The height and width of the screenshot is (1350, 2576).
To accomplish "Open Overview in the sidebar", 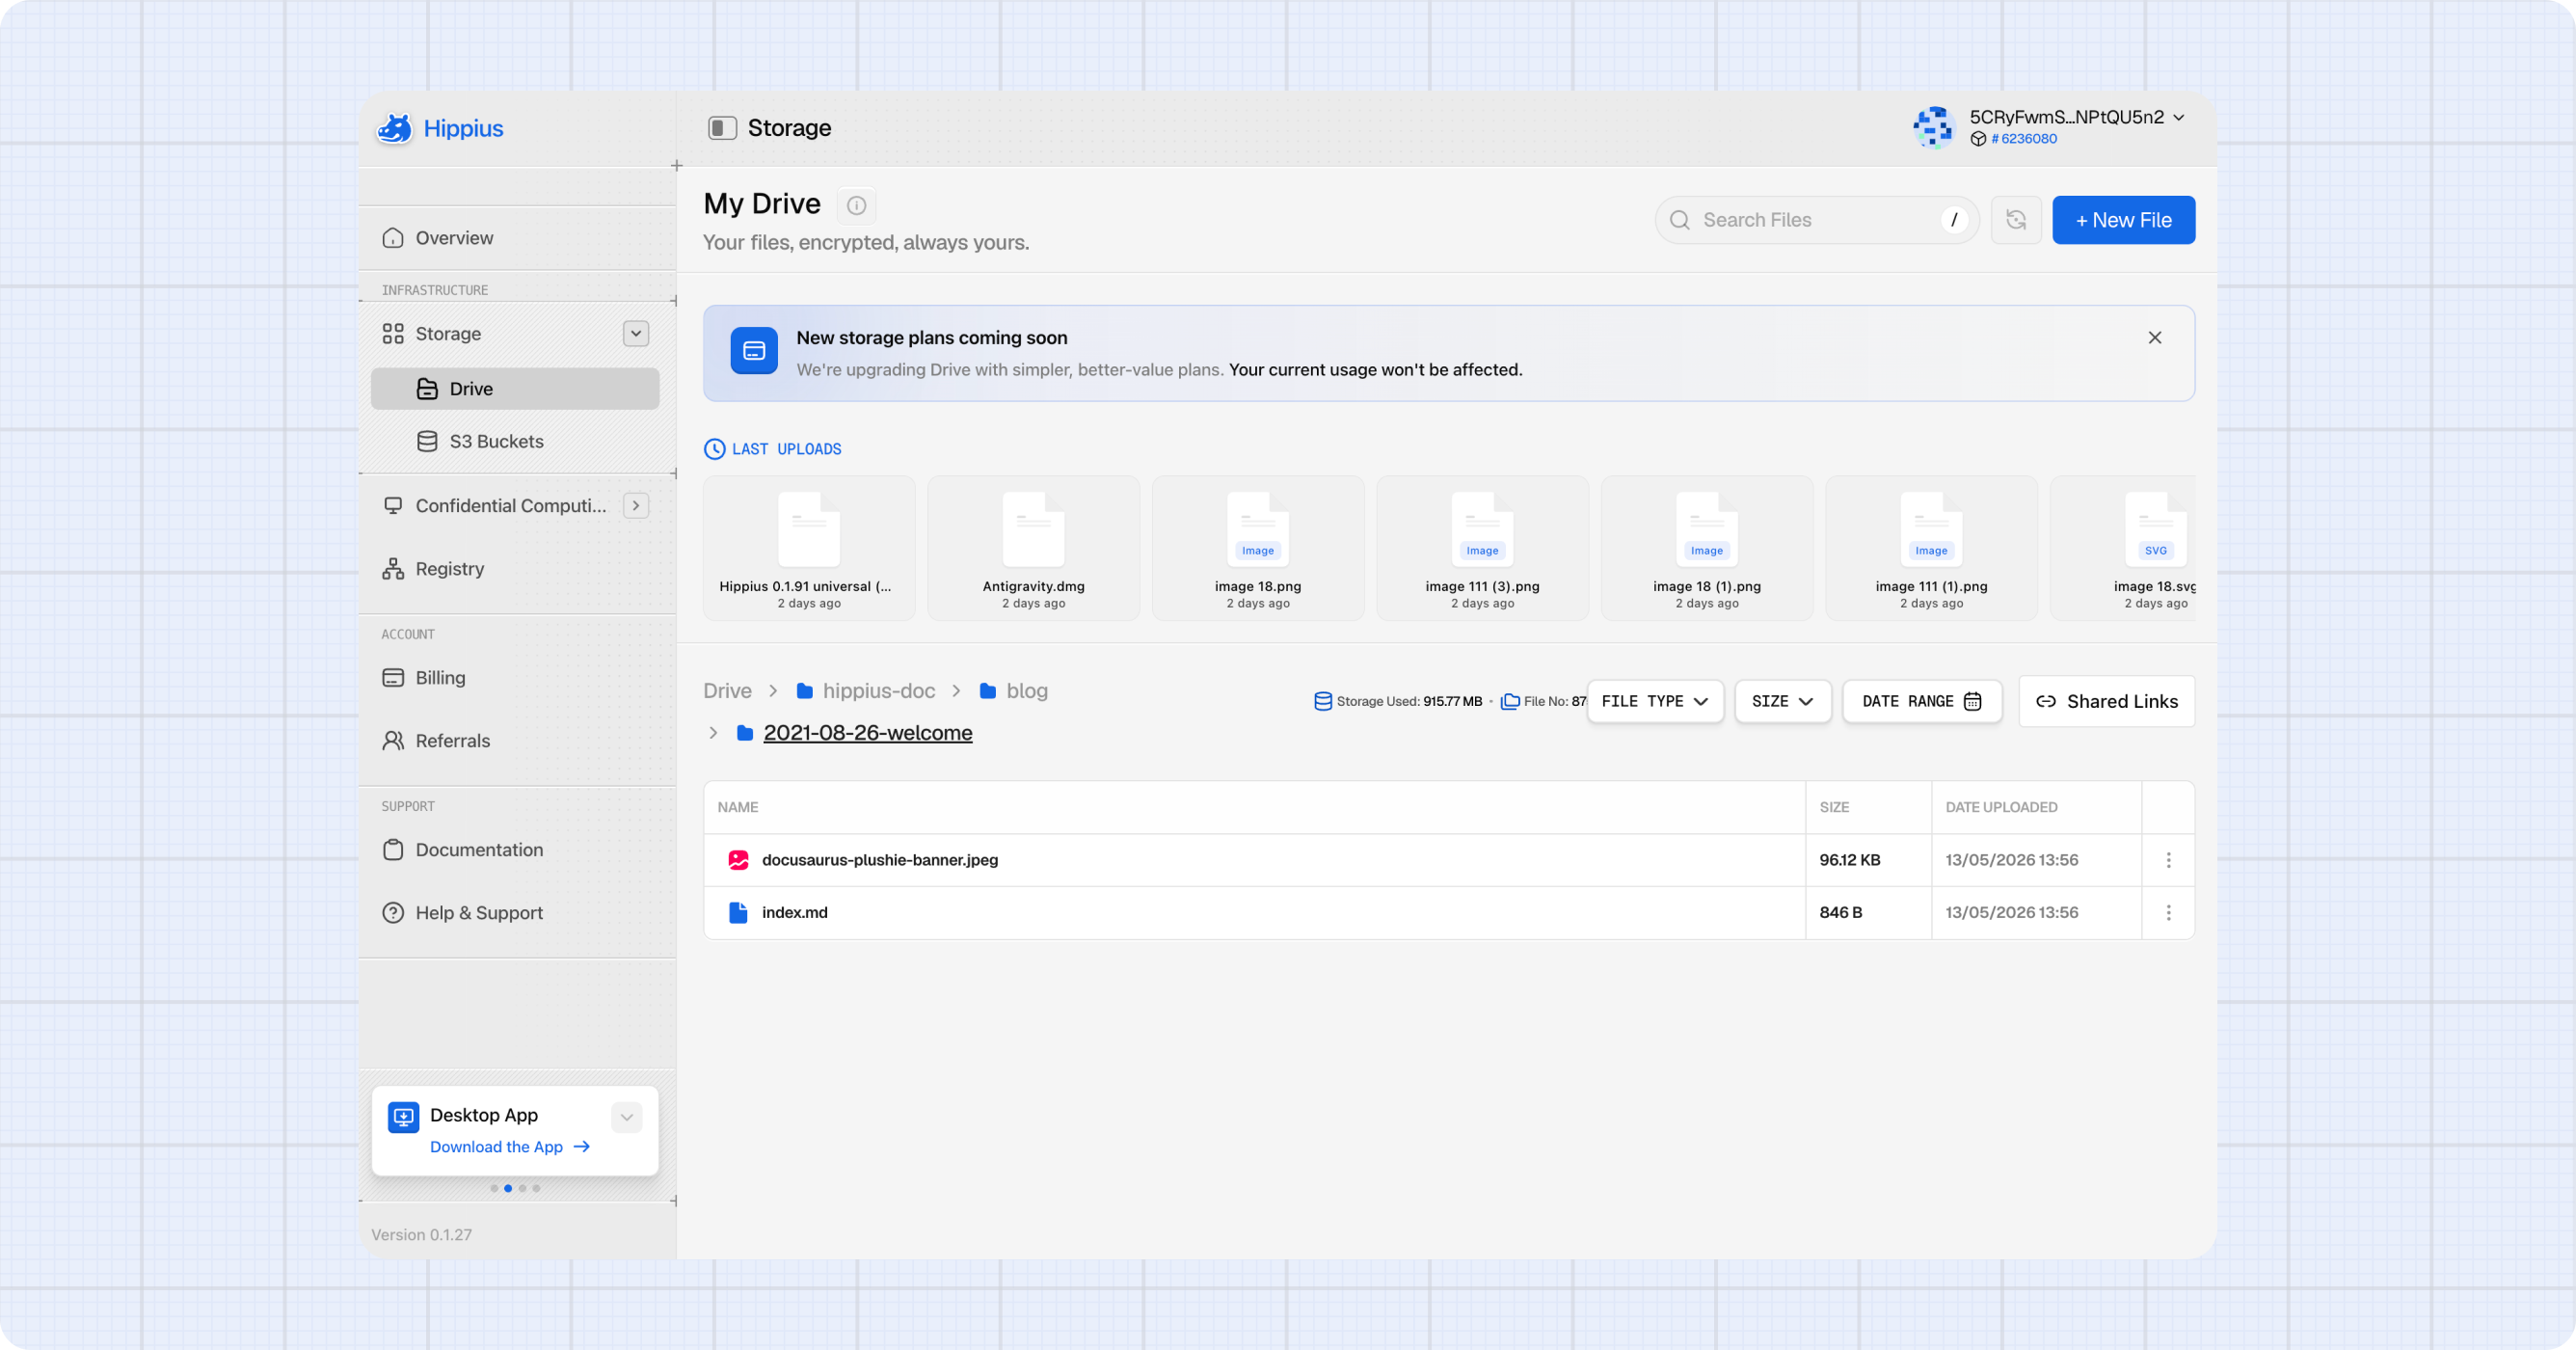I will coord(516,238).
